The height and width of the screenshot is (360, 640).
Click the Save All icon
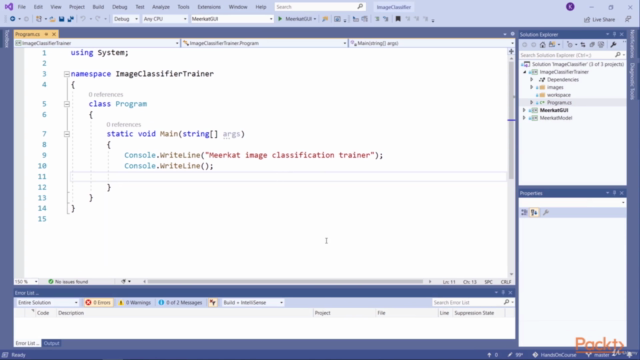(71, 19)
